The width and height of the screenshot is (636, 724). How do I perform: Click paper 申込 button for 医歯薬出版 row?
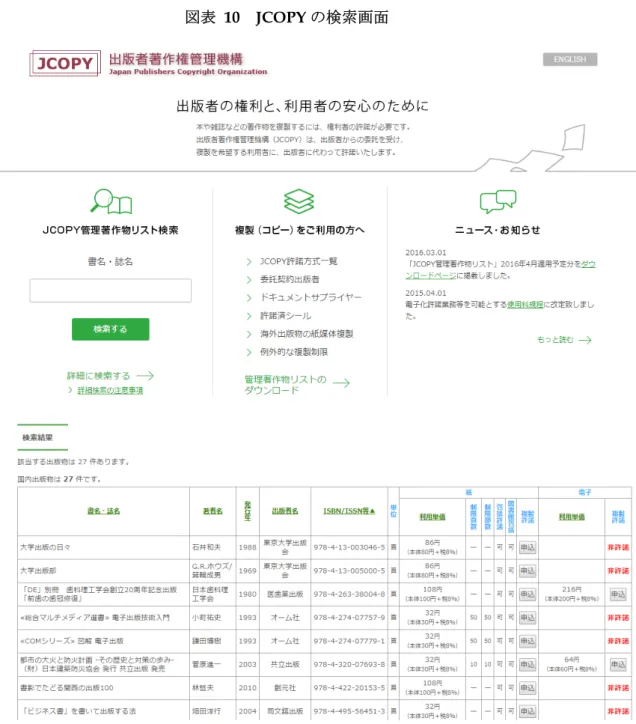click(527, 594)
